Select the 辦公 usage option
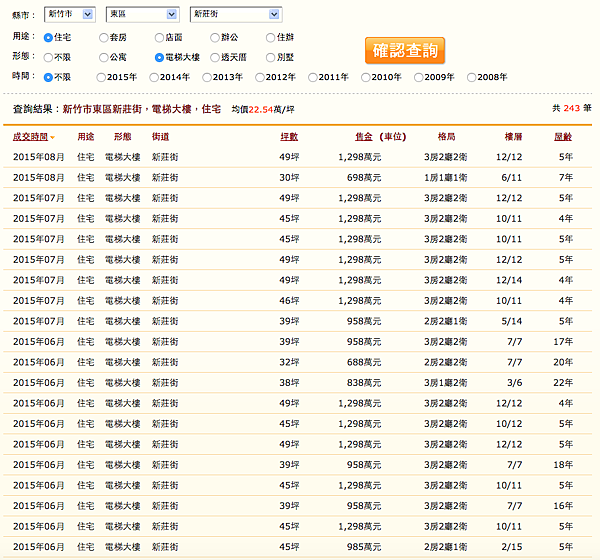 (x=215, y=37)
